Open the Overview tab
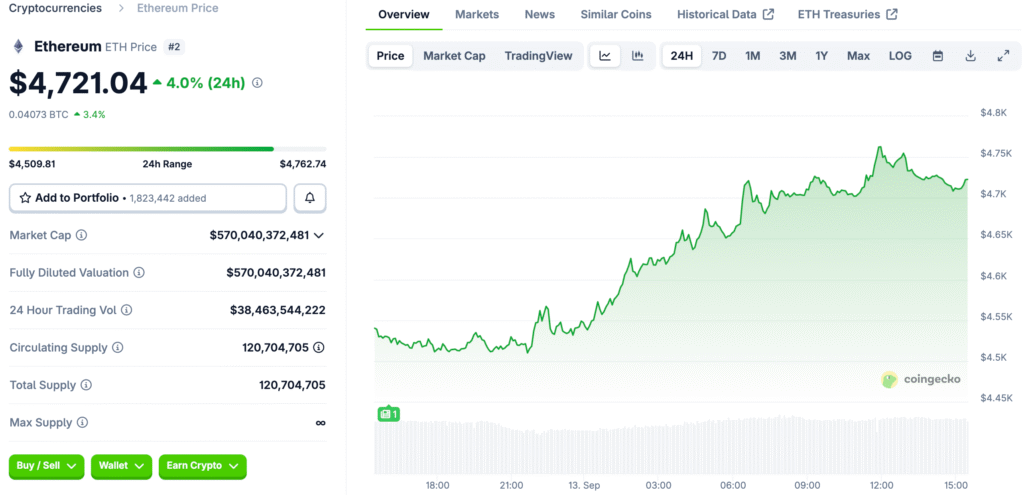This screenshot has width=1024, height=495. click(404, 14)
